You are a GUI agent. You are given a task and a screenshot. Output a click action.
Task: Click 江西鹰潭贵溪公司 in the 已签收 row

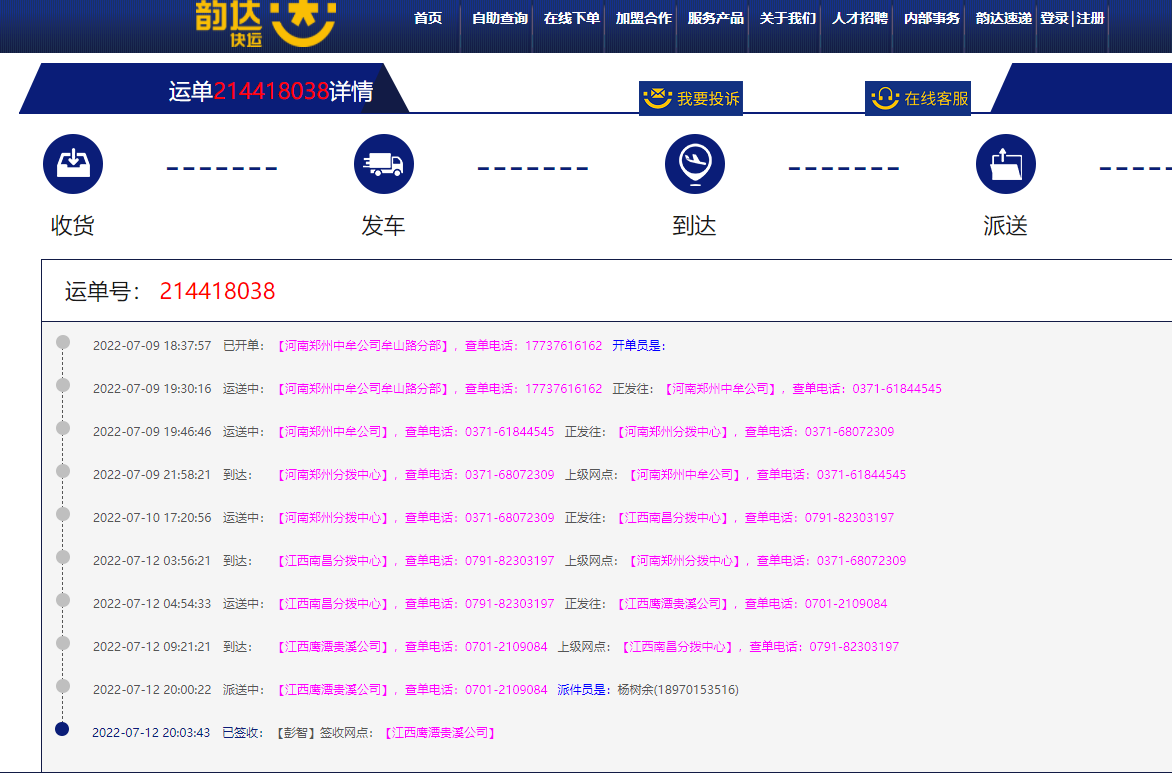tap(440, 733)
